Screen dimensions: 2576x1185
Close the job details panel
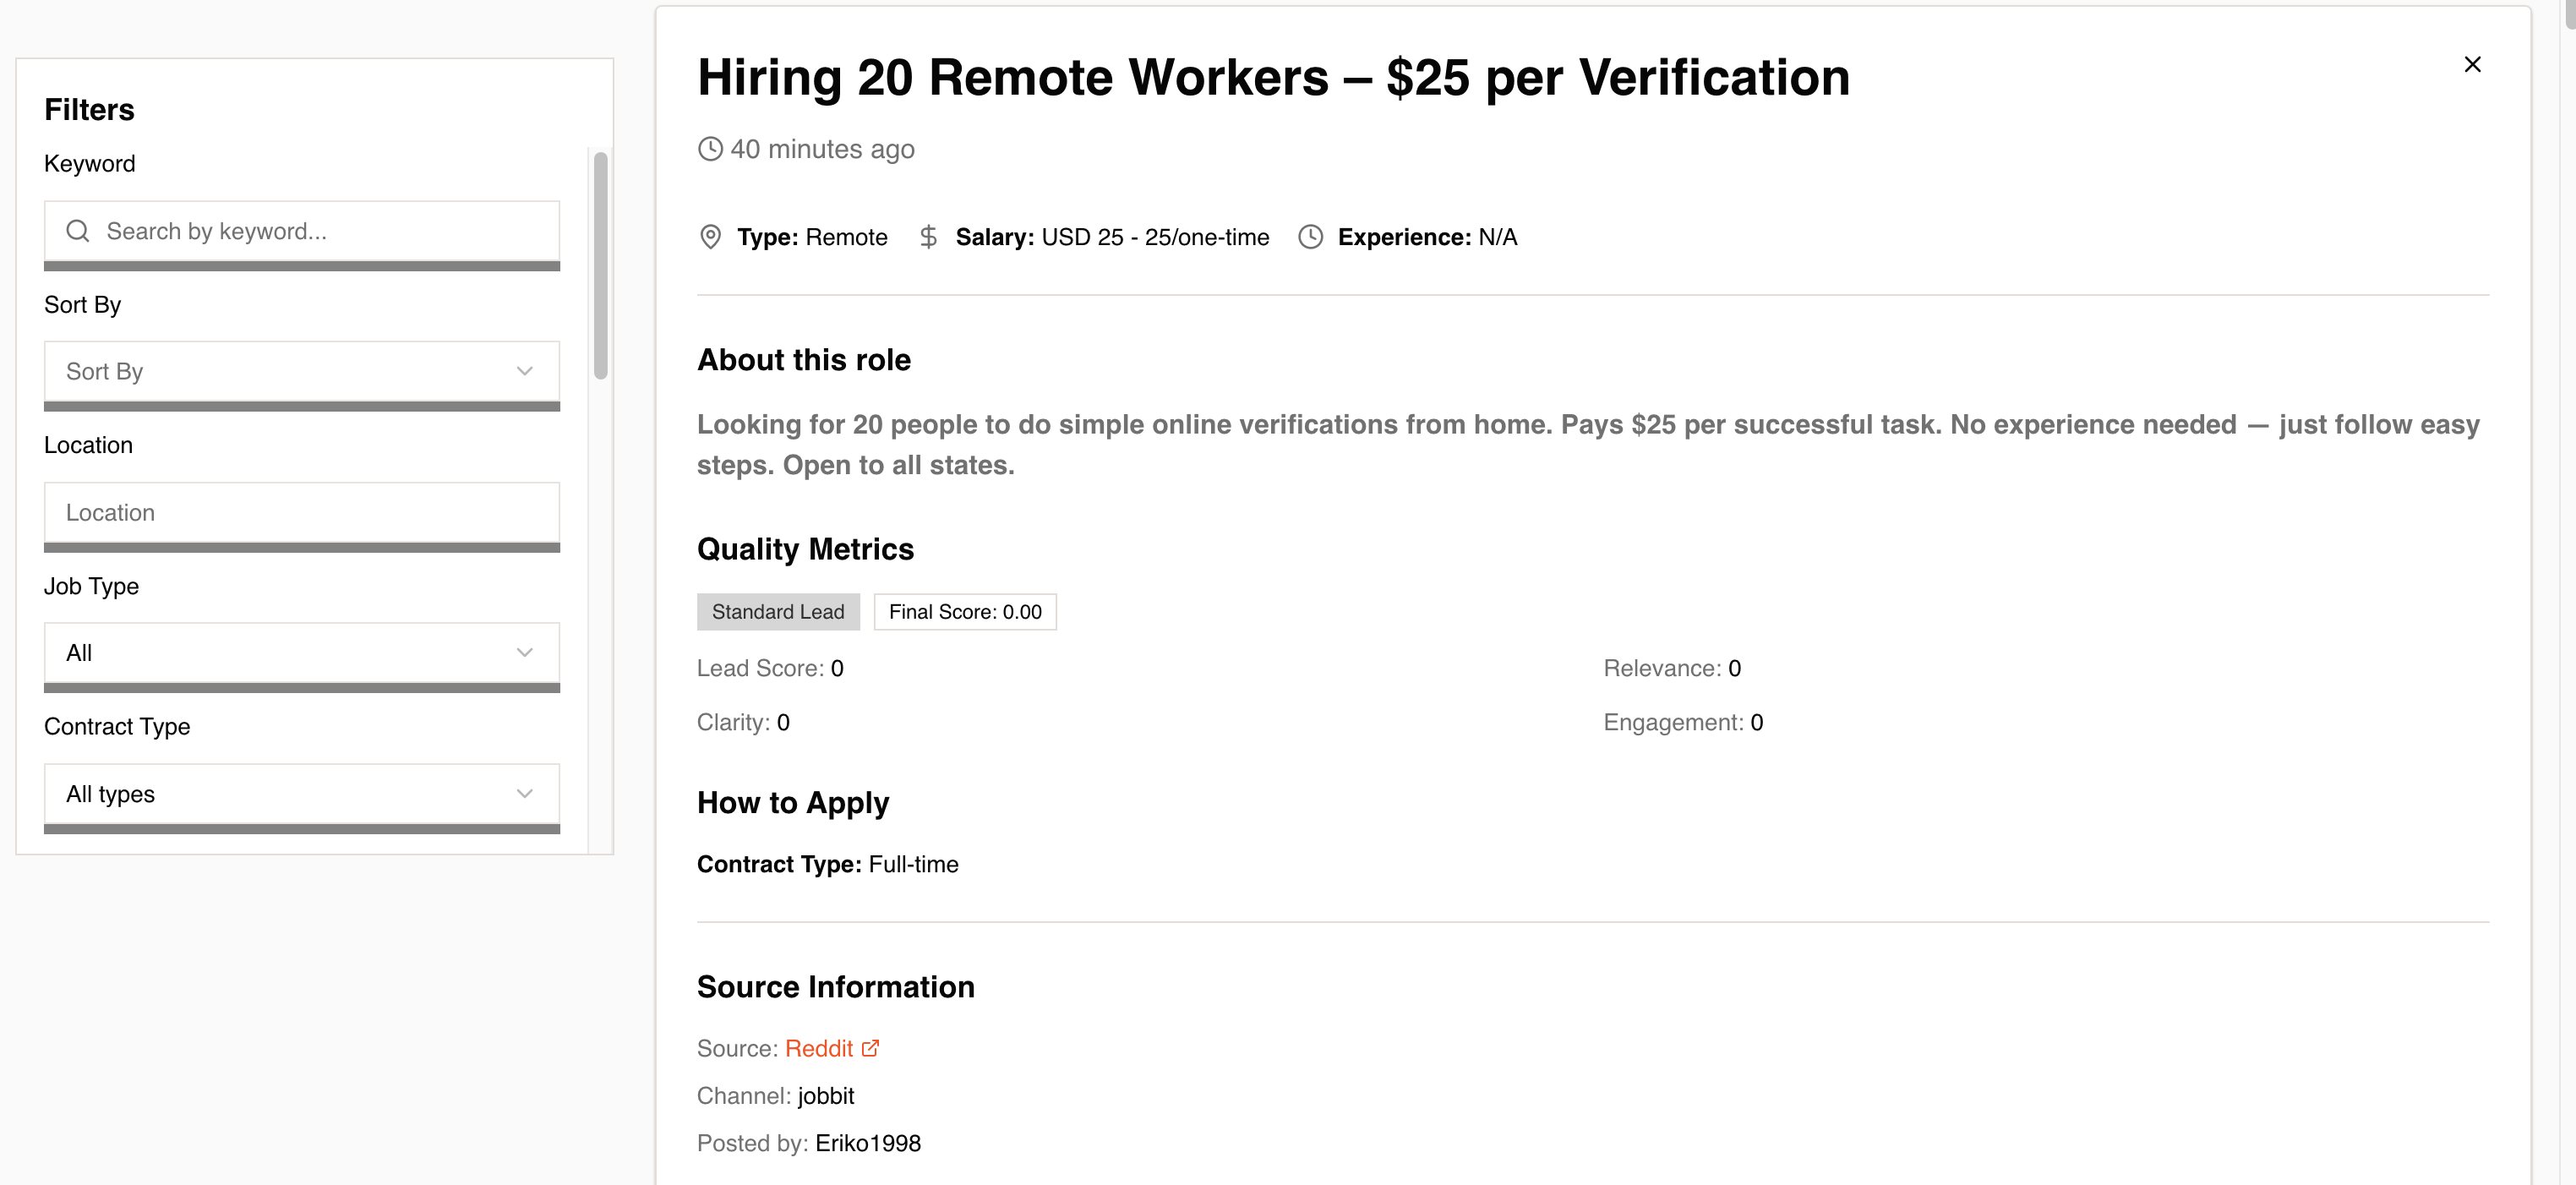[2472, 64]
